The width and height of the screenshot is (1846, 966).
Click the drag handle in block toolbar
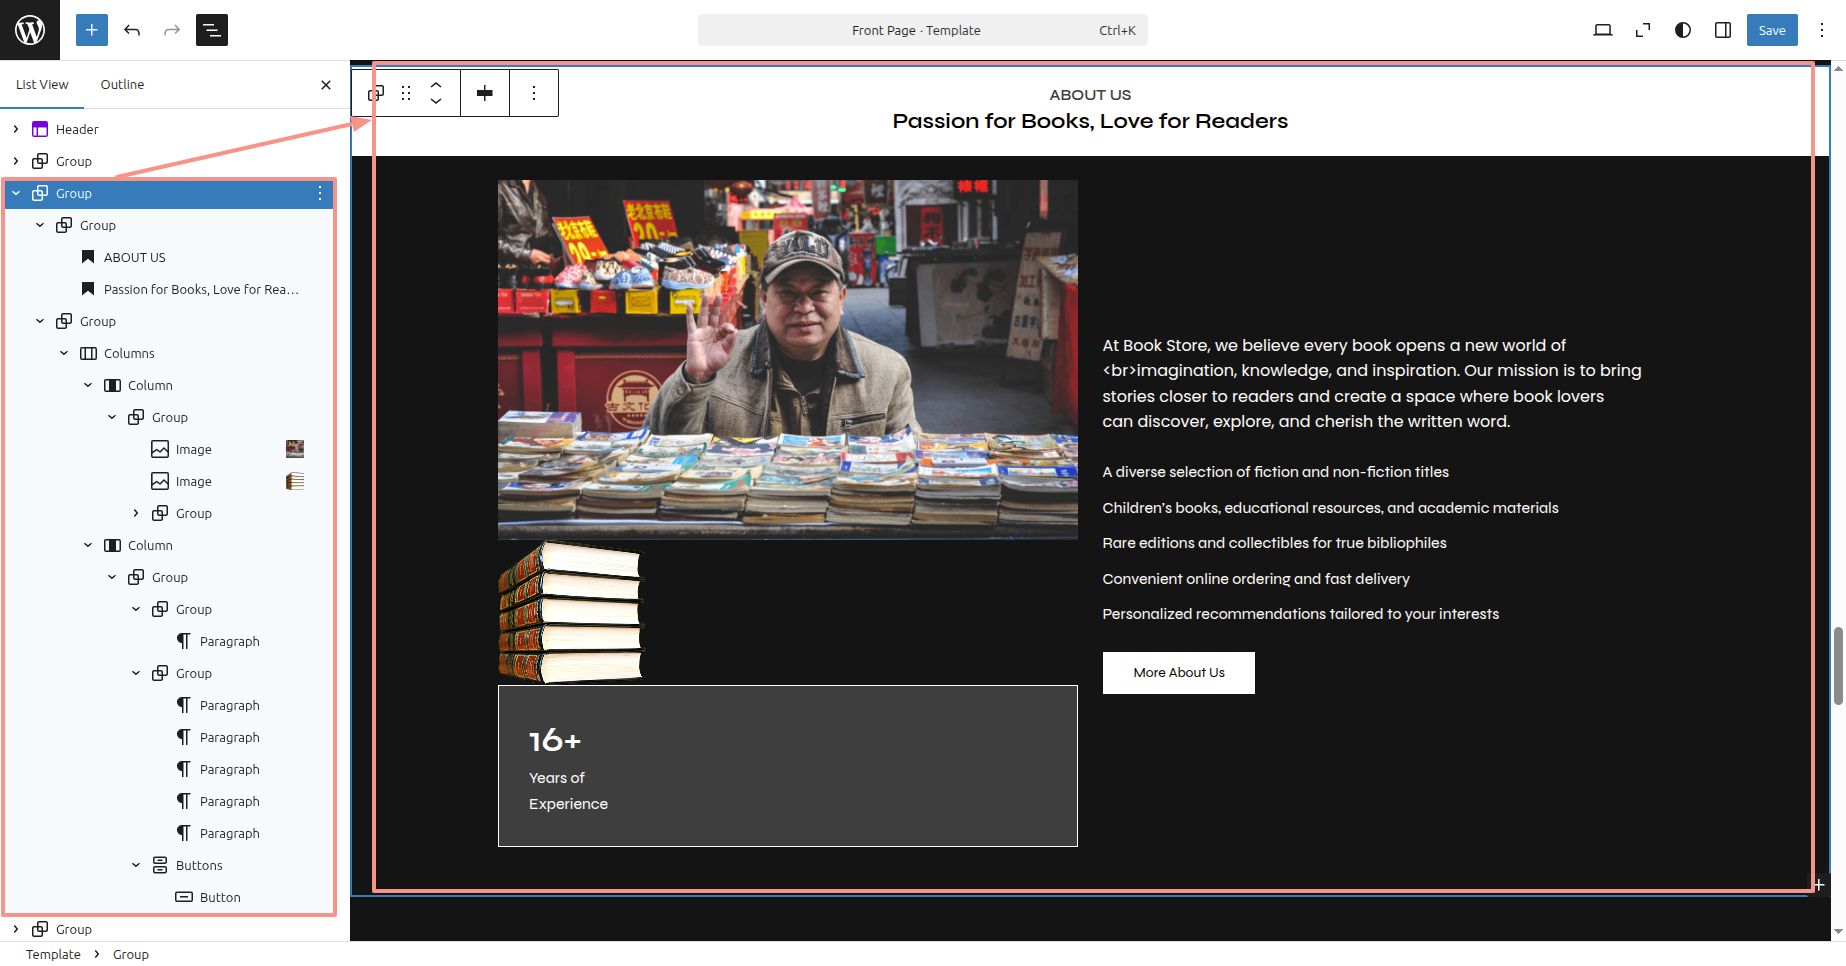[406, 93]
